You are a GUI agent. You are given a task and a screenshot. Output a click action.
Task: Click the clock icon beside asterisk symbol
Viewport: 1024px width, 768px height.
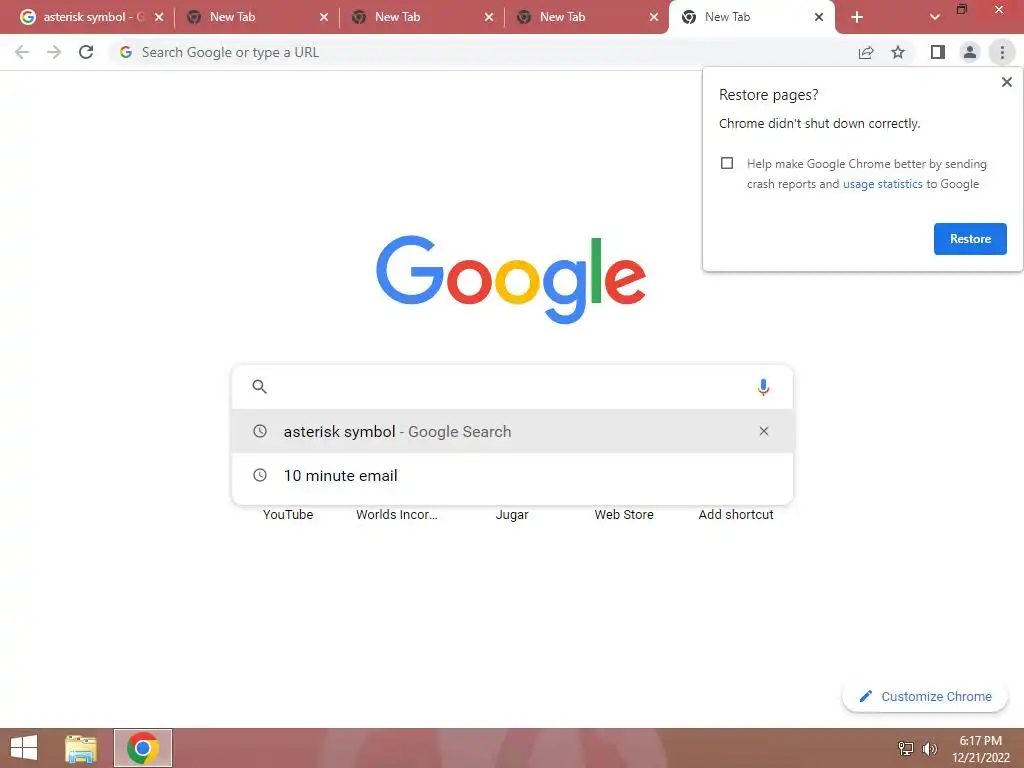click(x=260, y=431)
